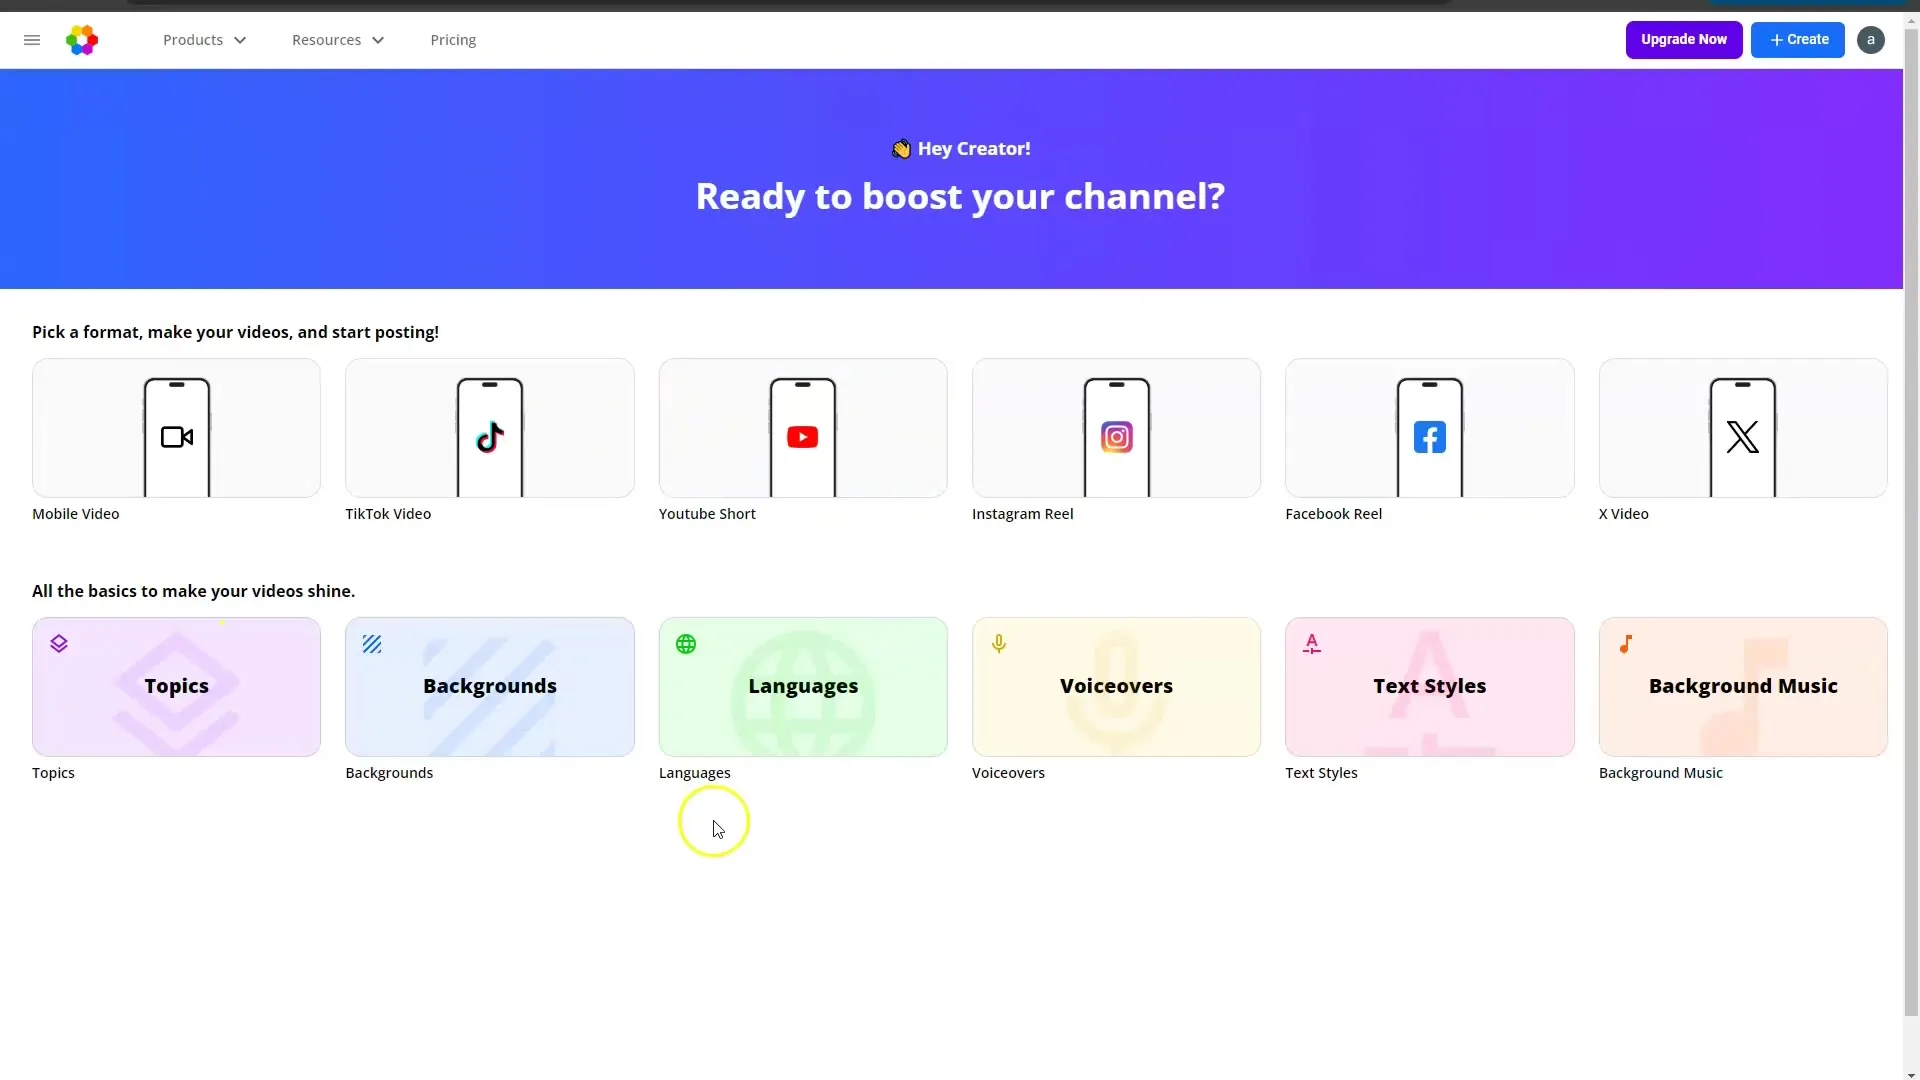Click the hamburger menu icon
Screen dimensions: 1920x1080
coord(32,40)
